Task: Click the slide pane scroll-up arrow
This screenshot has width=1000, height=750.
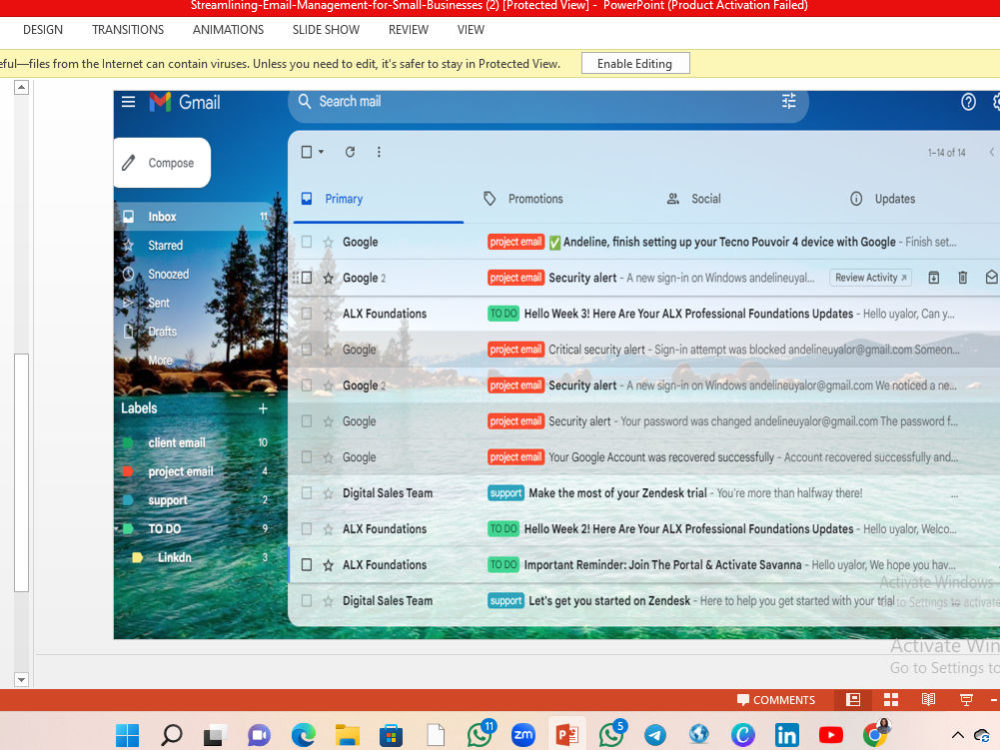Action: (x=21, y=87)
